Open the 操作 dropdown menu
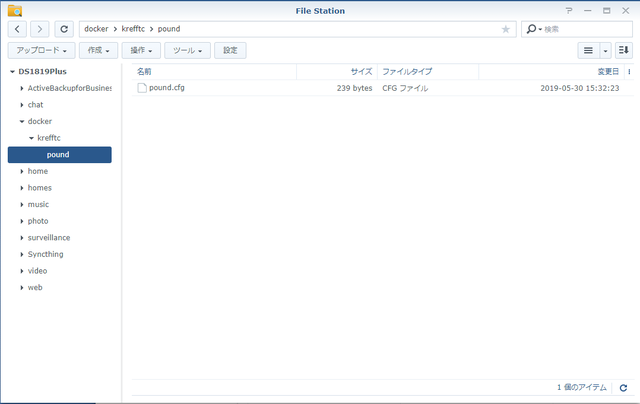This screenshot has height=404, width=640. (141, 50)
